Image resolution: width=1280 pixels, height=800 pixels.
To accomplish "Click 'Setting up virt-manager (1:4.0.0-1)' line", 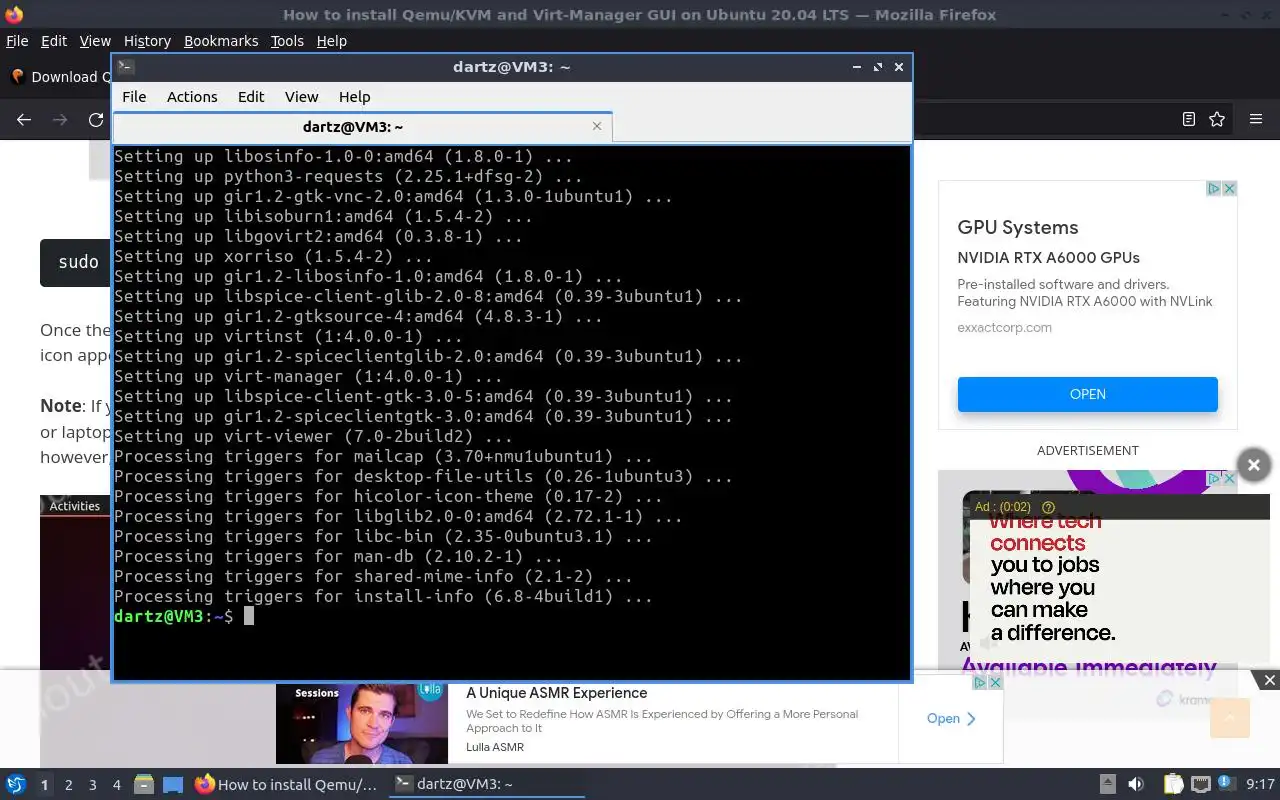I will click(x=308, y=376).
